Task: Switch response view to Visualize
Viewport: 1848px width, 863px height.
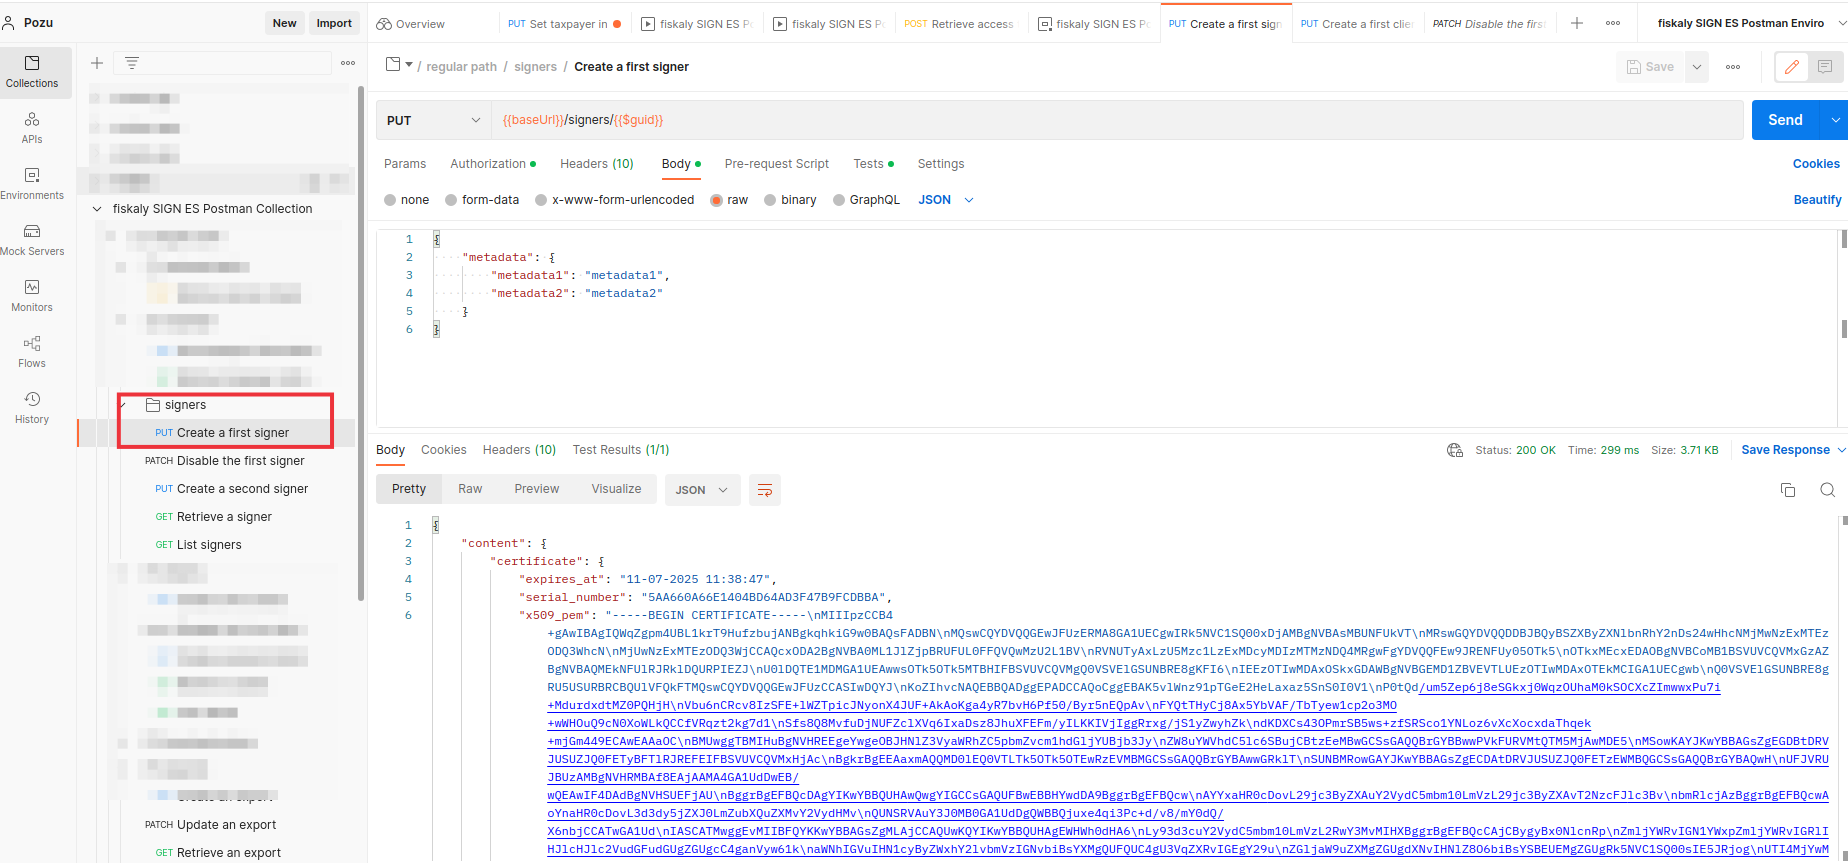Action: click(x=616, y=489)
